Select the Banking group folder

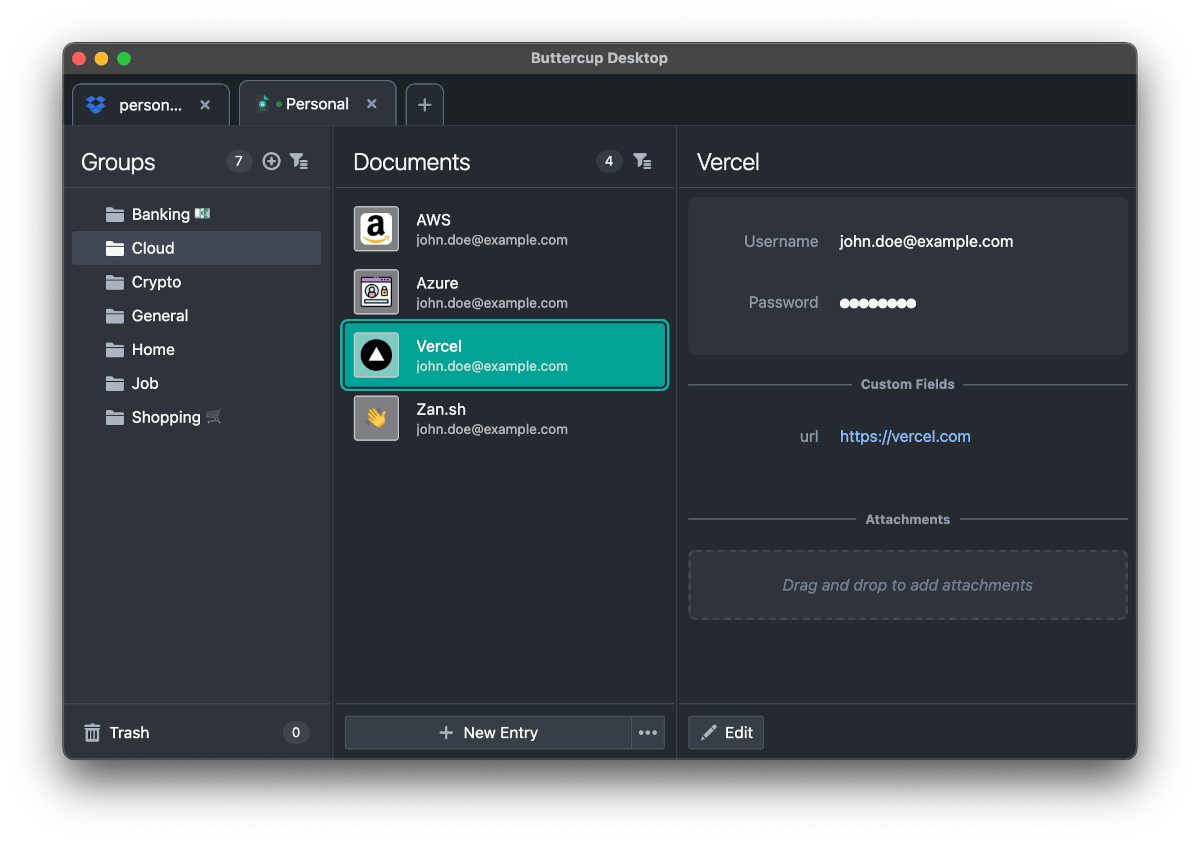point(160,214)
